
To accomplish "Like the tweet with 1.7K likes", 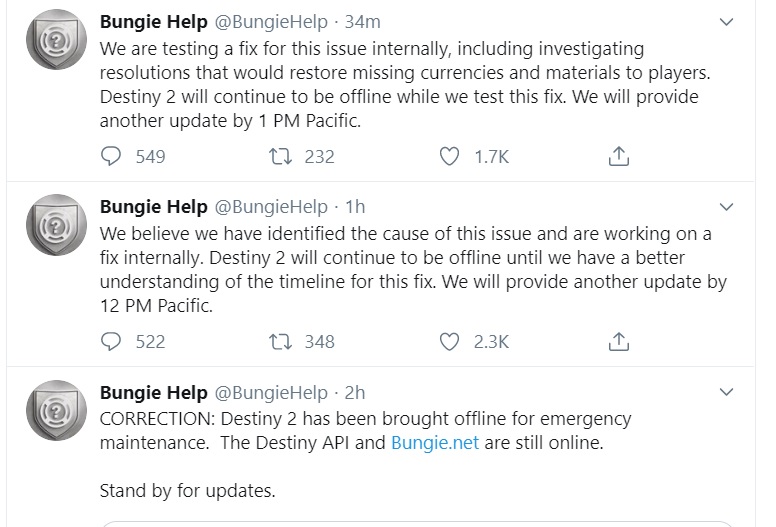I will (x=450, y=156).
